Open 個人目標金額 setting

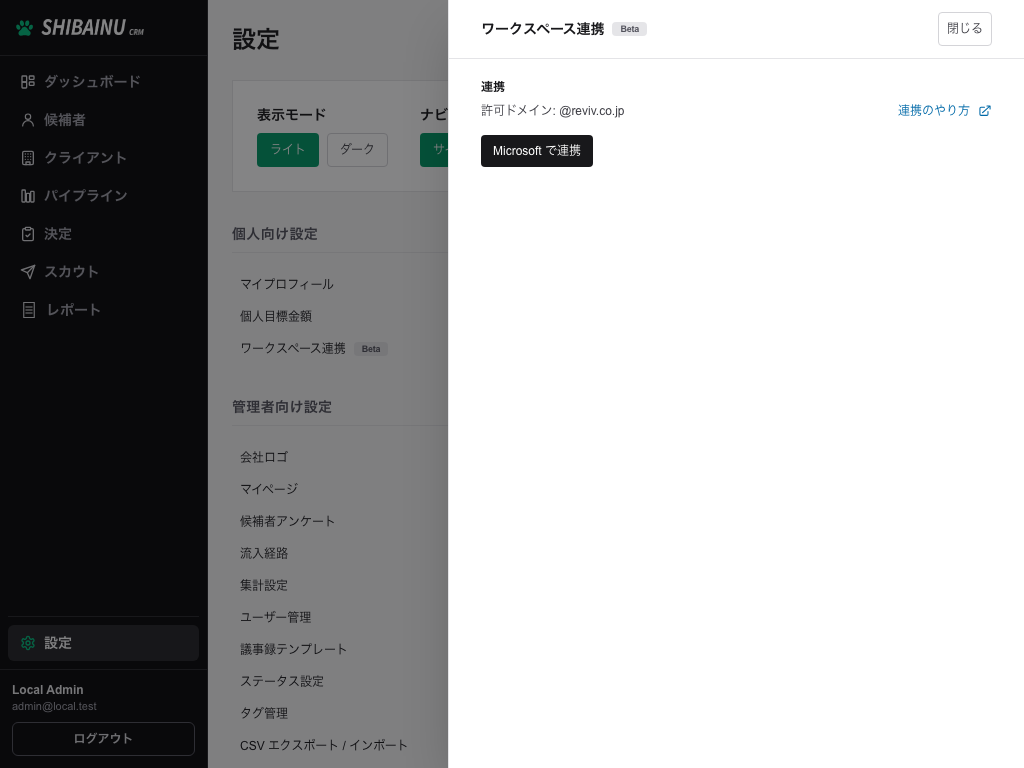pos(276,316)
